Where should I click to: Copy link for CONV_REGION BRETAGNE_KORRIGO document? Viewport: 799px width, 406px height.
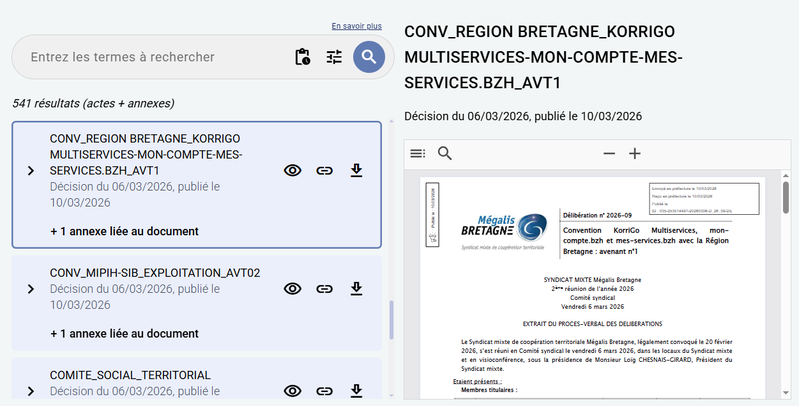324,171
